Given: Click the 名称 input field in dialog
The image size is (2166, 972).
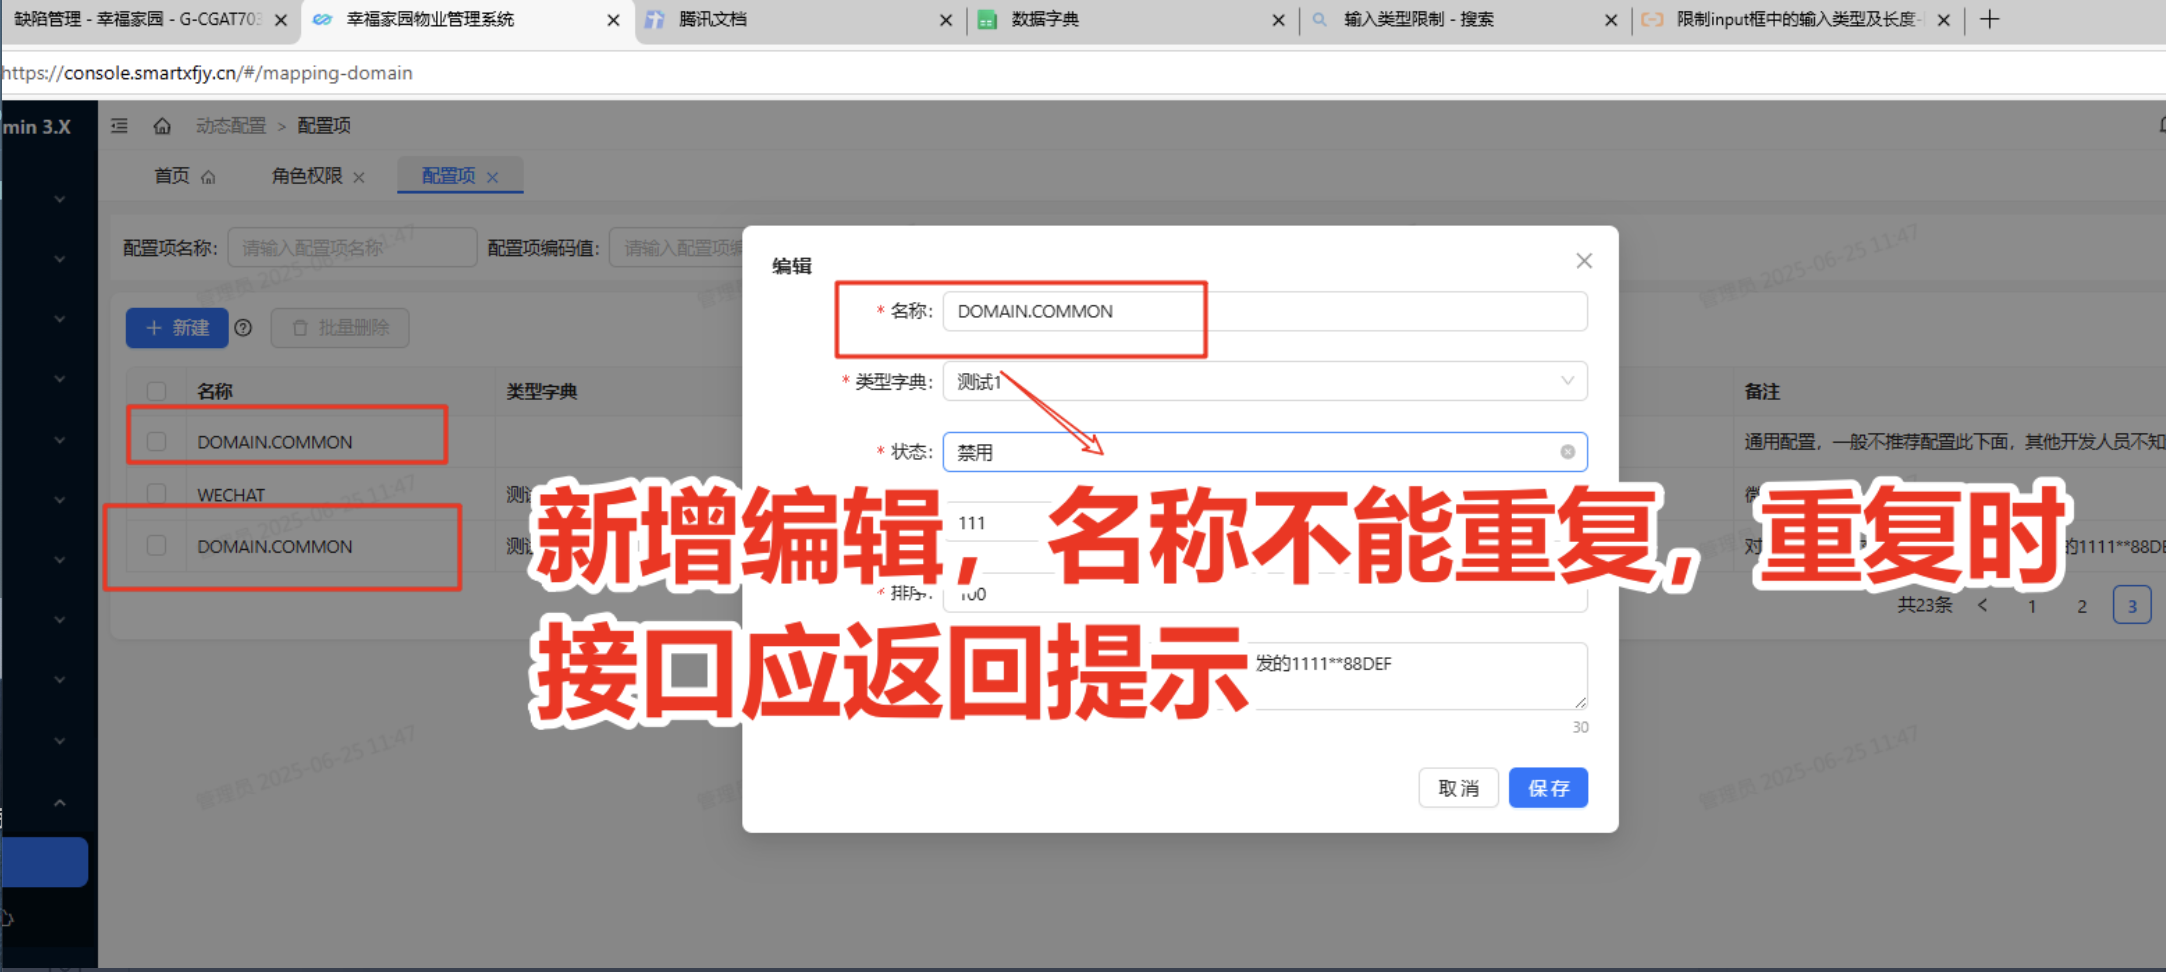Looking at the screenshot, I should tap(1264, 311).
